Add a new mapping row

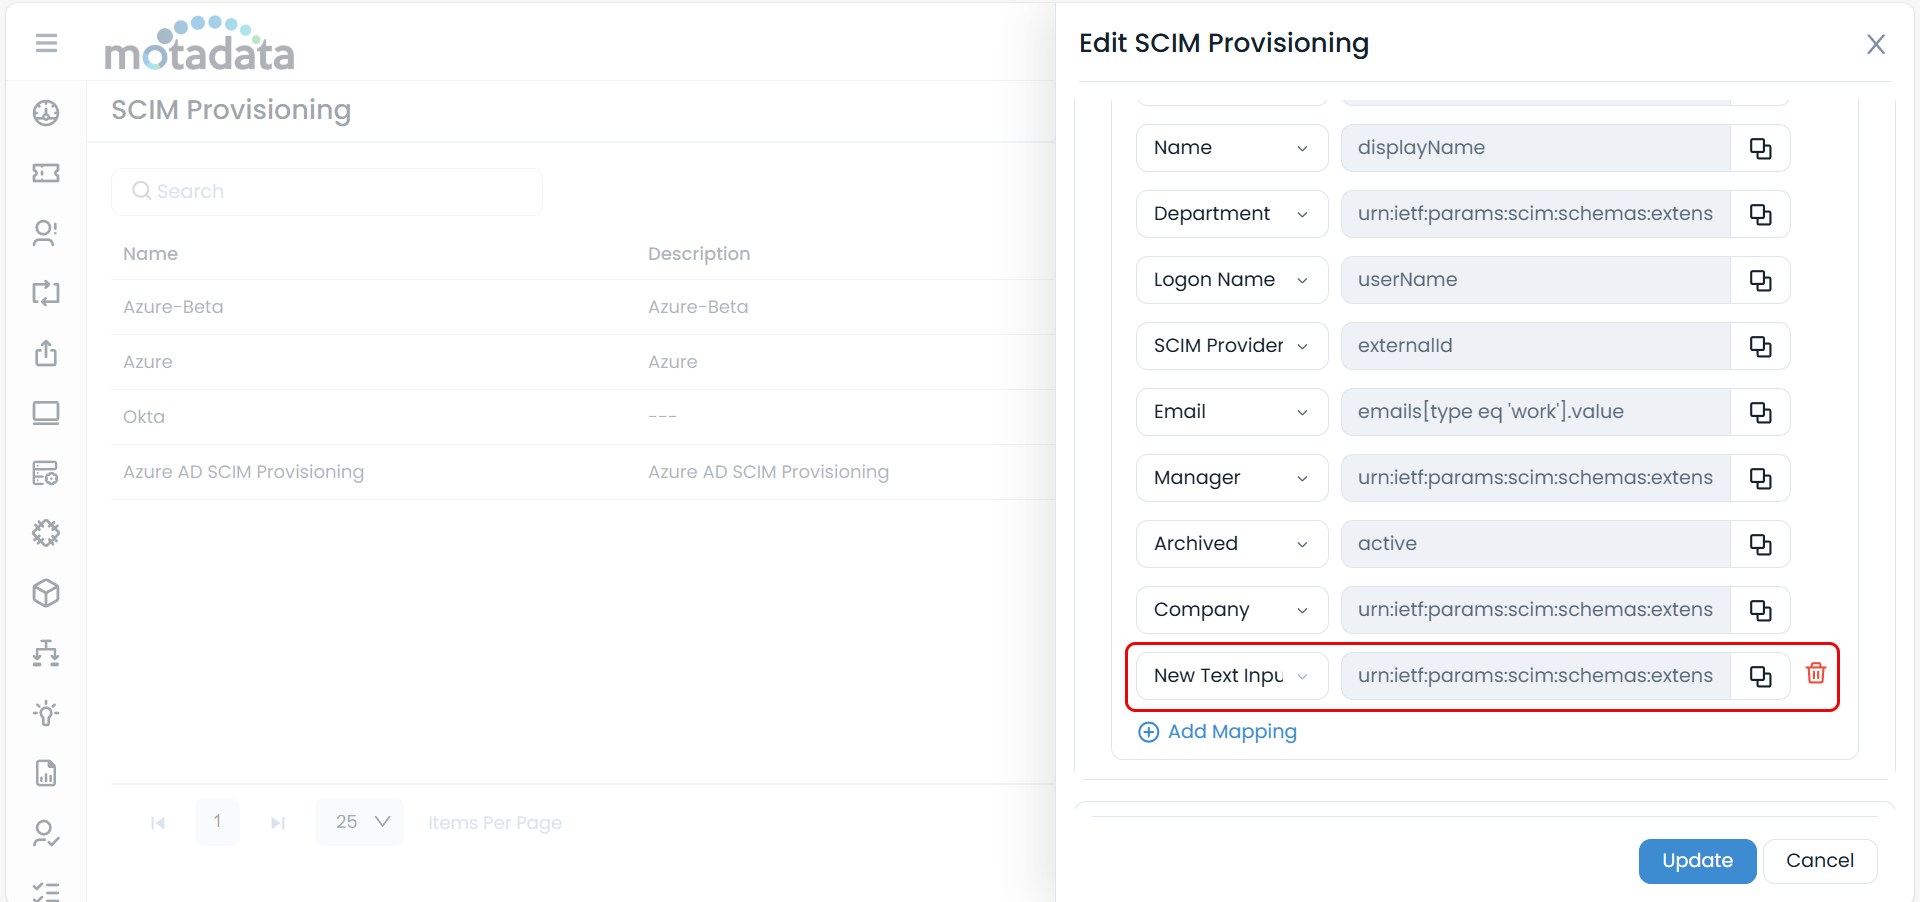click(1218, 732)
